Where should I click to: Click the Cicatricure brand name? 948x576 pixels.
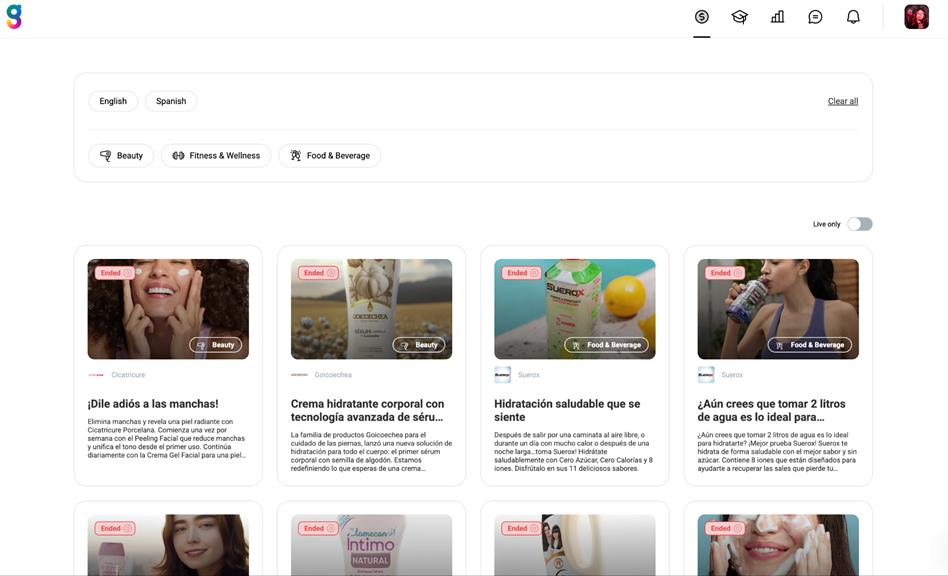tap(128, 375)
